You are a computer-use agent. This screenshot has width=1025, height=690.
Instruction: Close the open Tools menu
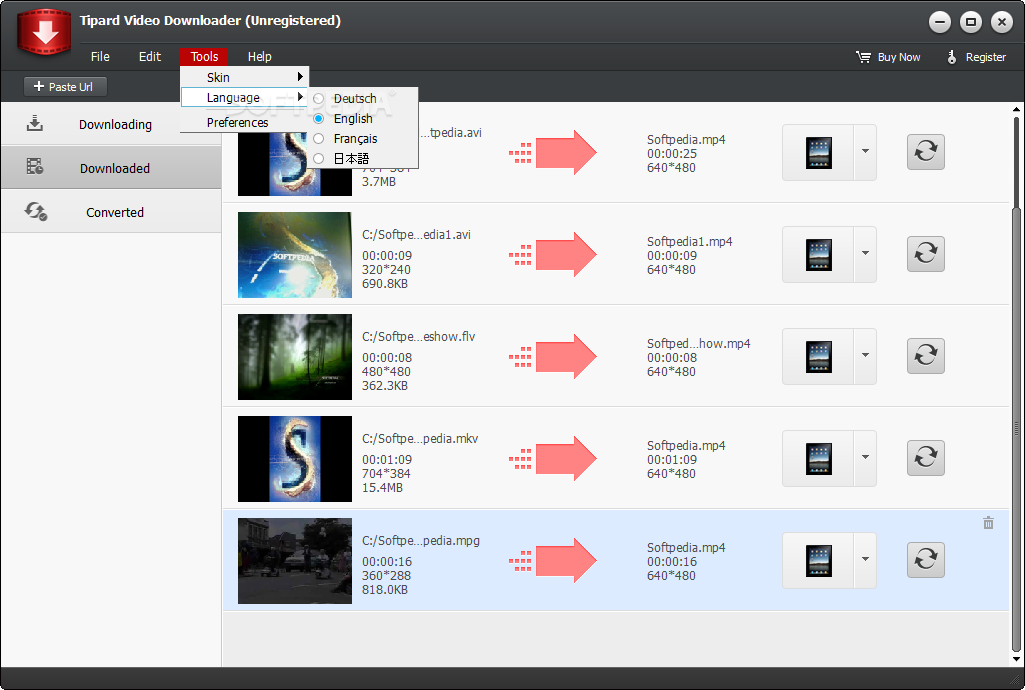(x=204, y=57)
